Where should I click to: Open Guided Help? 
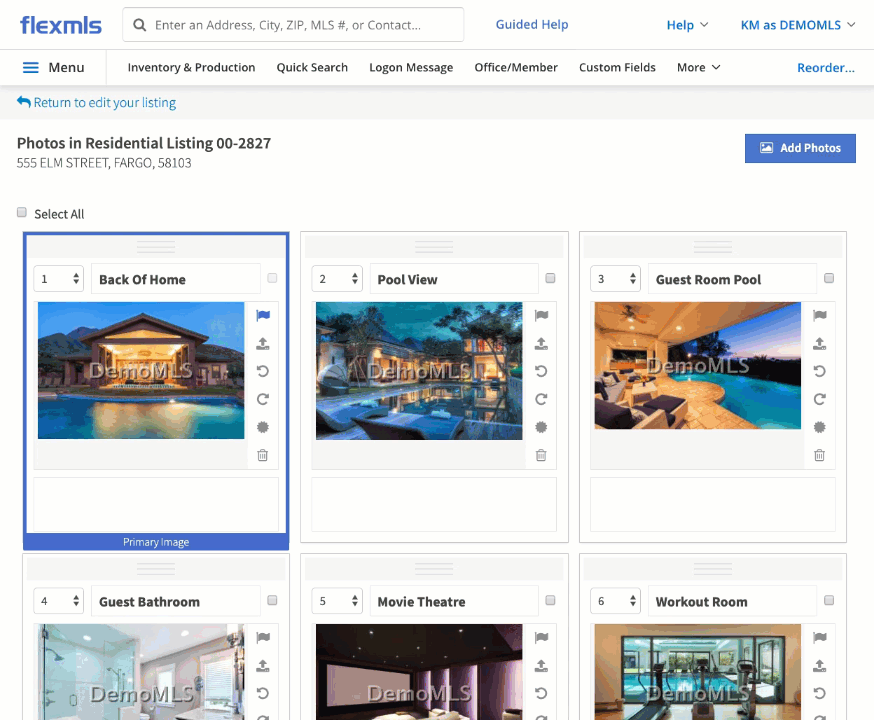(532, 25)
